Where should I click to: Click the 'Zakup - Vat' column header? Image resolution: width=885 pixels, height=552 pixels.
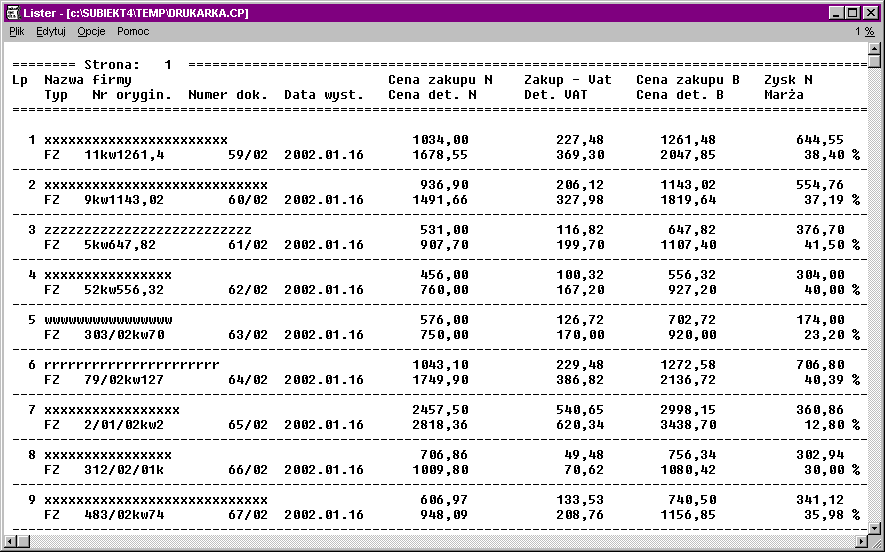coord(568,80)
